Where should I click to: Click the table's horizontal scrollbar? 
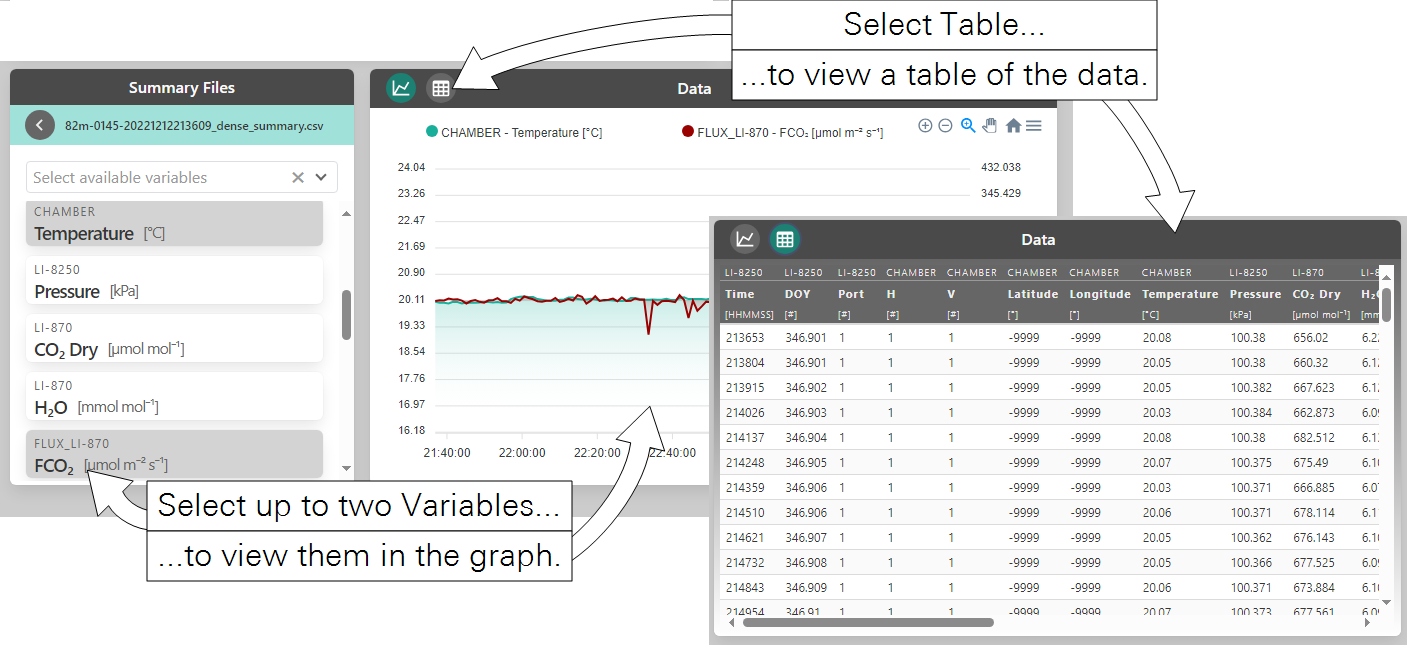coord(867,622)
